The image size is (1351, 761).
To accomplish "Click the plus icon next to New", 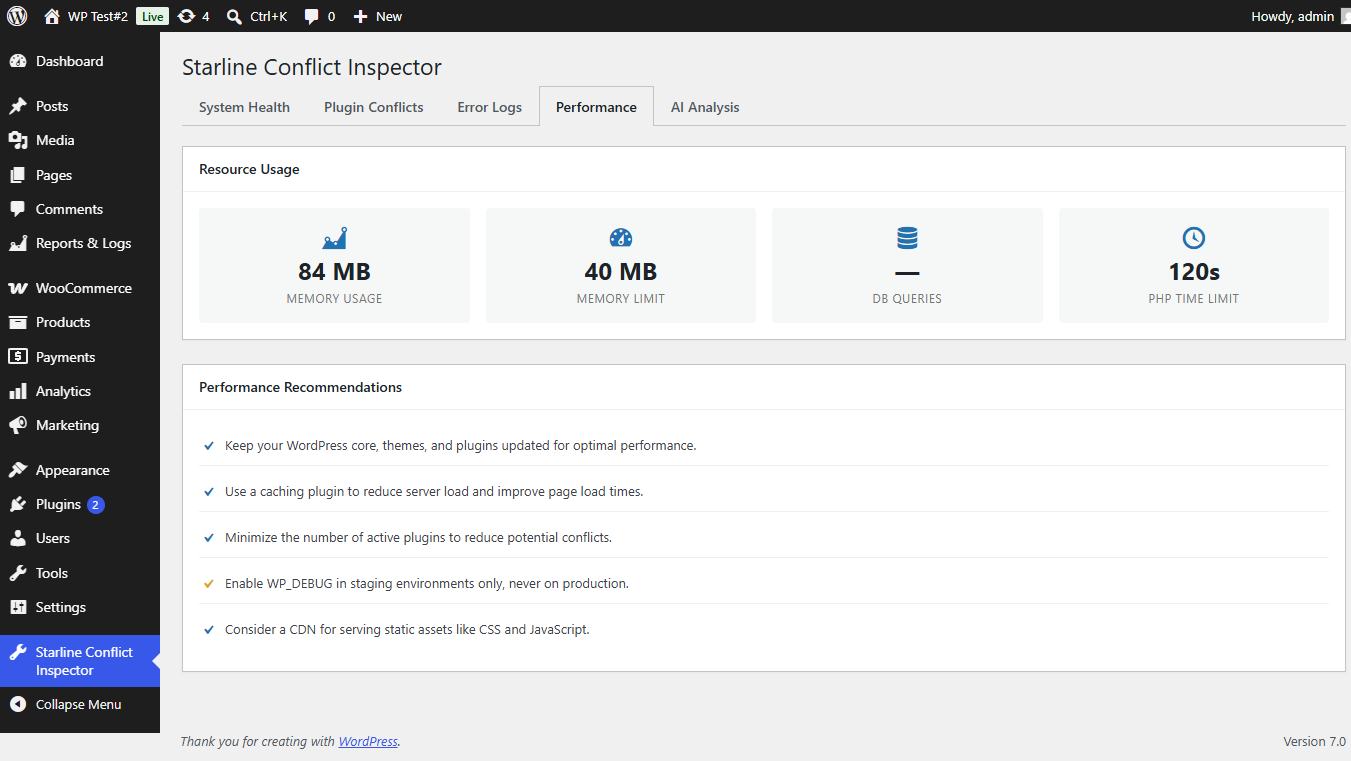I will (x=361, y=17).
